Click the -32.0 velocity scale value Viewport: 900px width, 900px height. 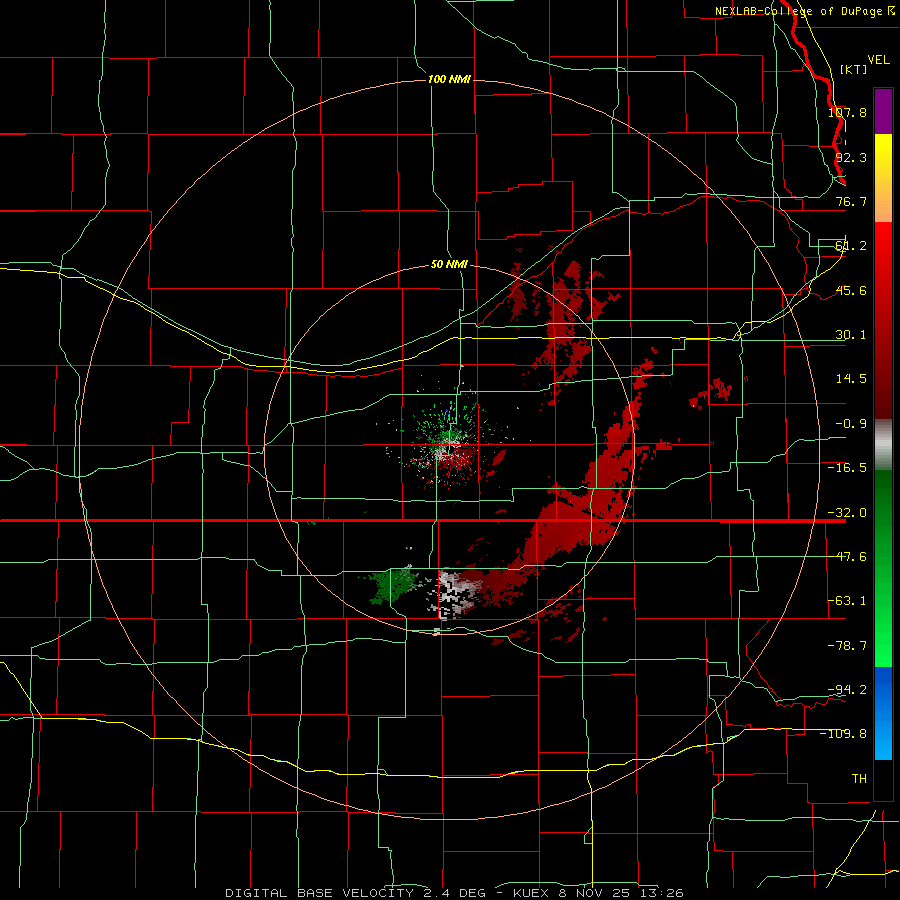[x=847, y=513]
